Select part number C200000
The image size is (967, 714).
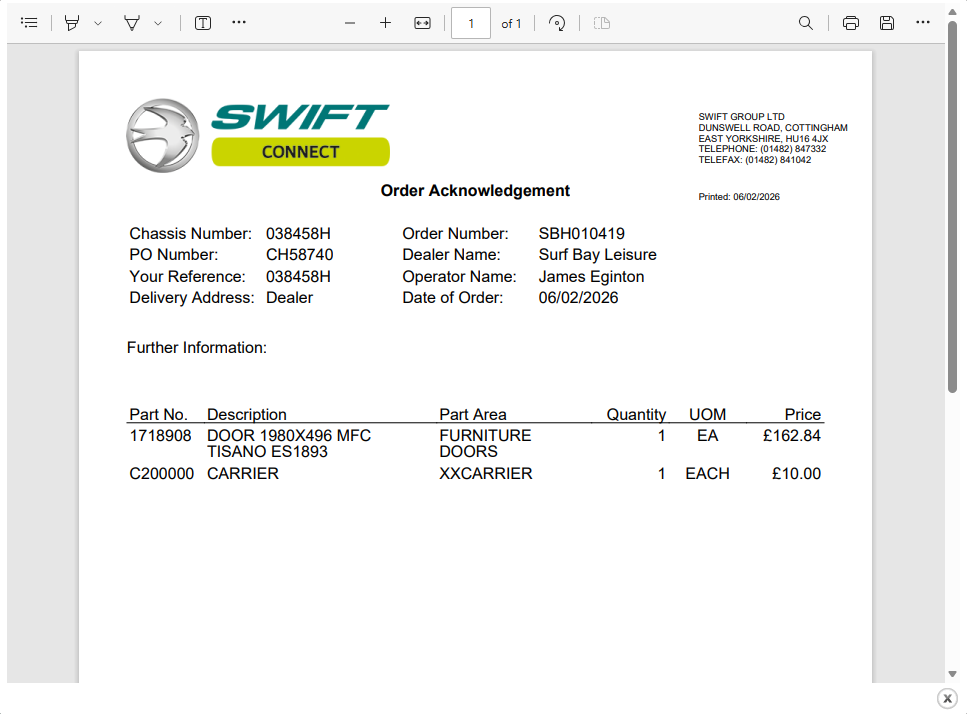click(162, 474)
